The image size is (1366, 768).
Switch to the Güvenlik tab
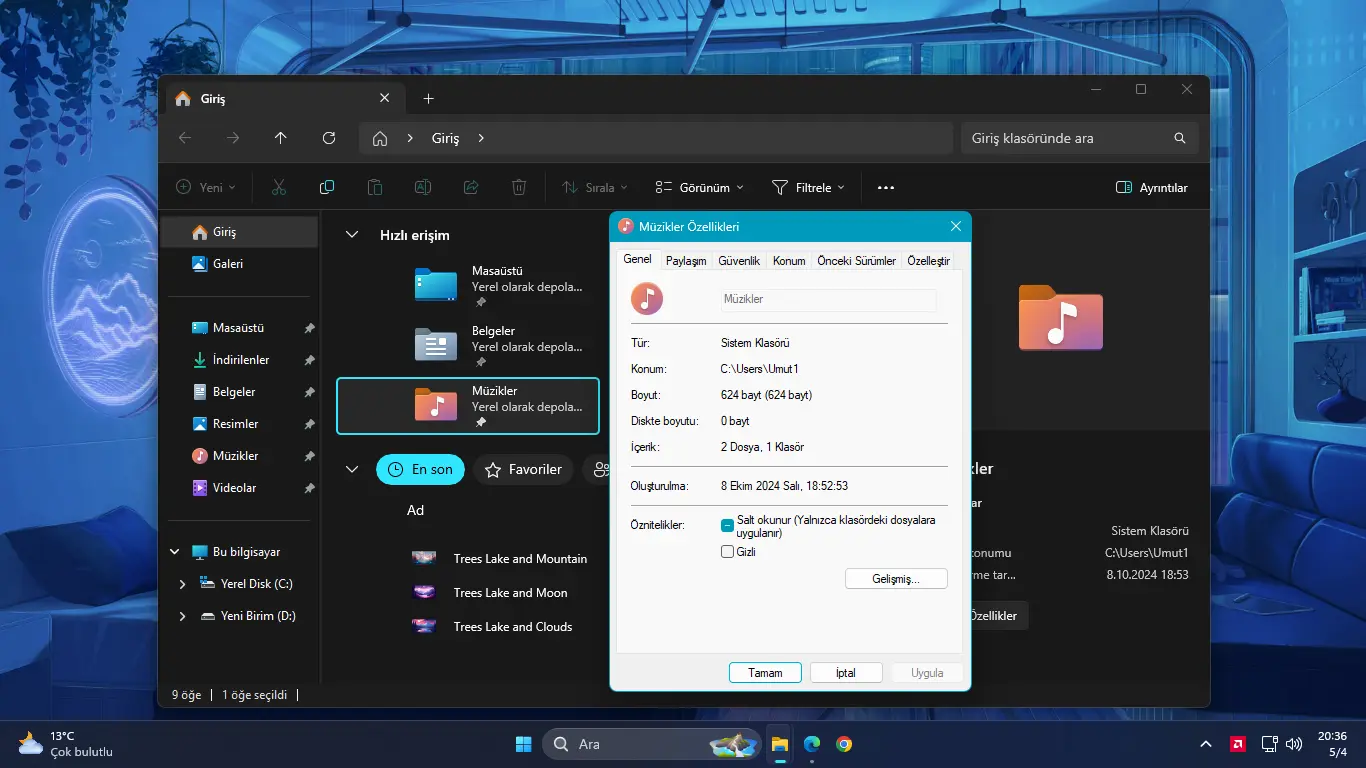tap(740, 261)
